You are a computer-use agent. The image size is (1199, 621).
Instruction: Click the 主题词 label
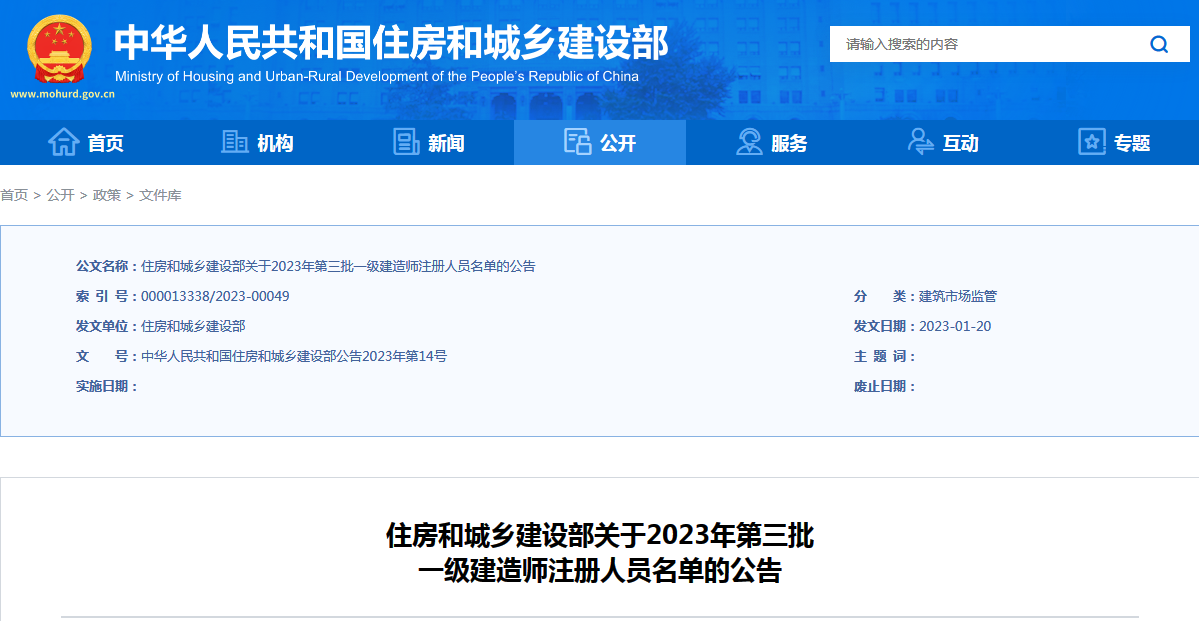[x=885, y=356]
